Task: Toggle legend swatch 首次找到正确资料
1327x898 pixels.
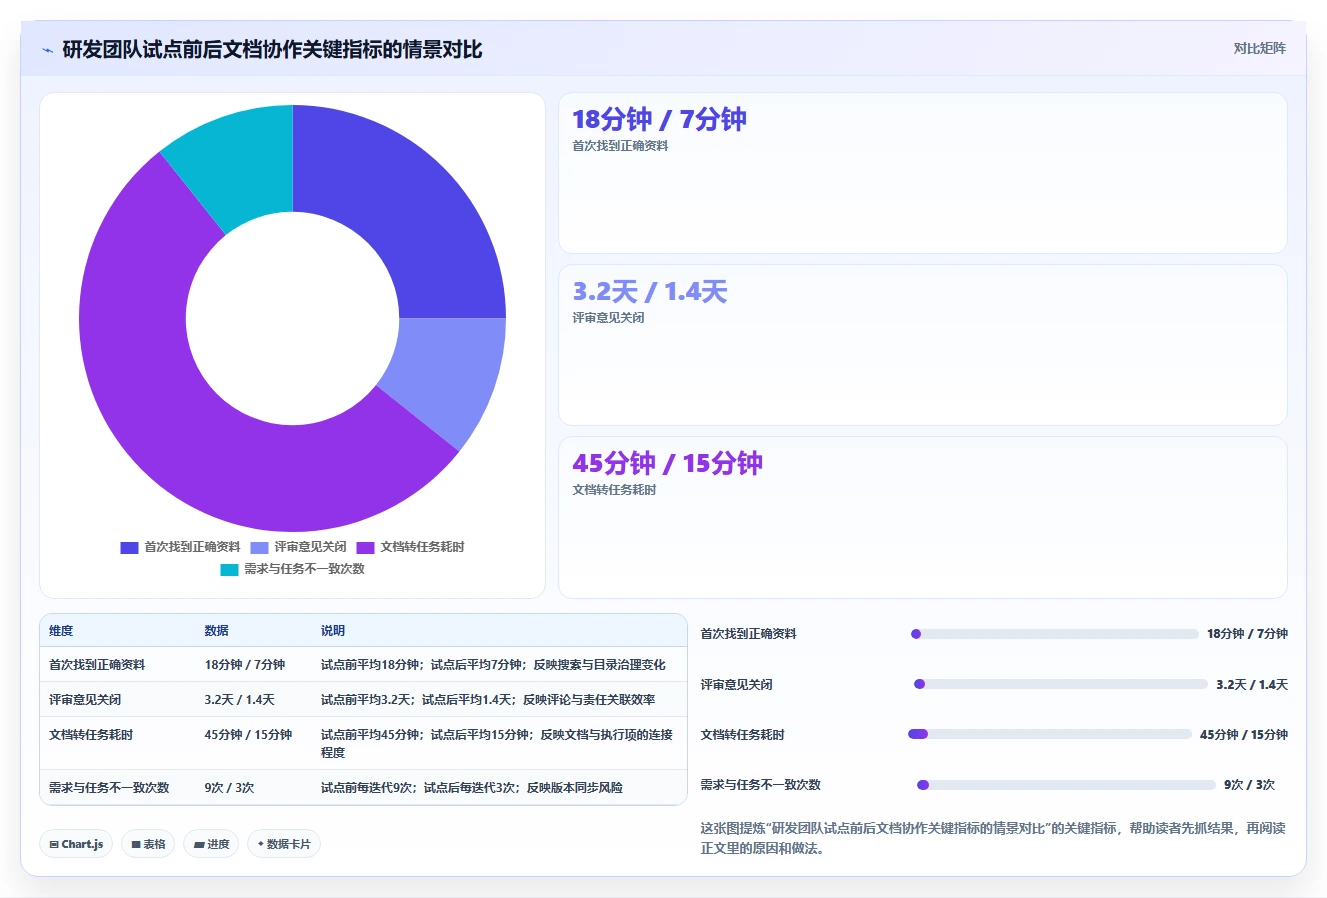Action: click(x=129, y=547)
